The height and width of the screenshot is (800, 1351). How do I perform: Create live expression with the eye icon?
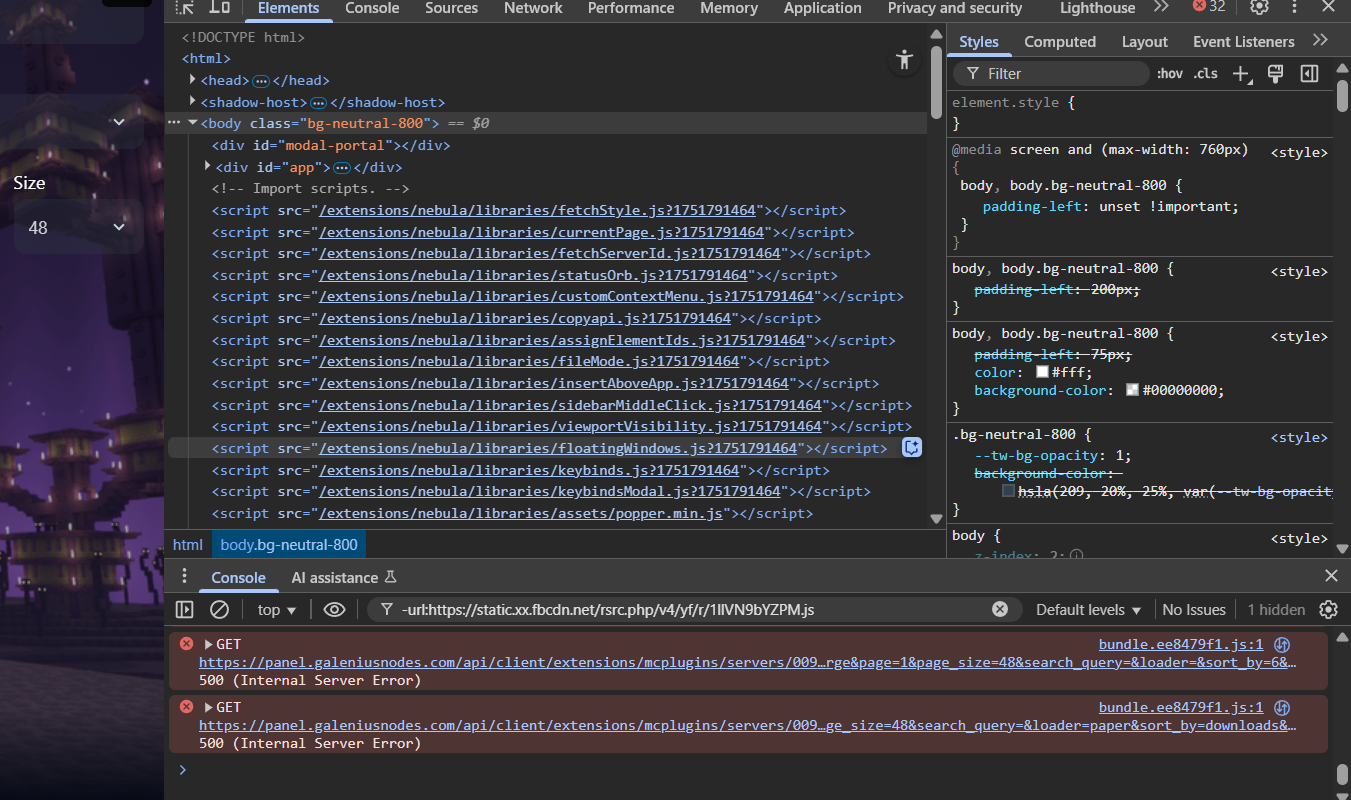tap(335, 609)
